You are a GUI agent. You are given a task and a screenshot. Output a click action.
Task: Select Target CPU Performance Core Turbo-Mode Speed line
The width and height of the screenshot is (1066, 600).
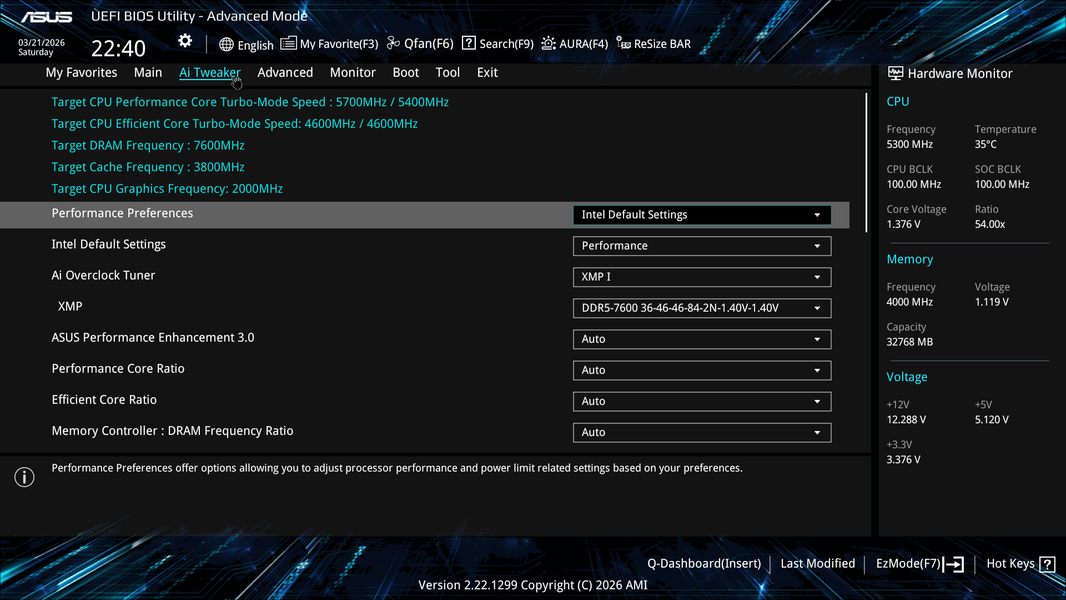(250, 102)
